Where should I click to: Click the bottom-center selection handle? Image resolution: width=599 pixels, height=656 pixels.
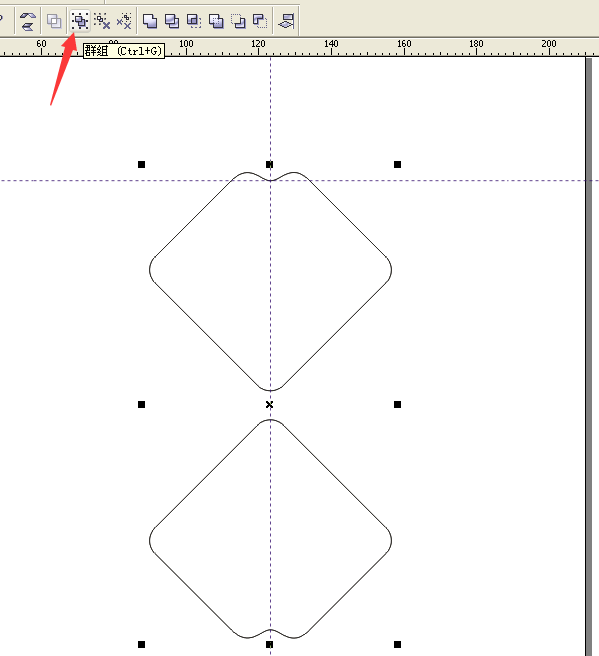tap(269, 644)
